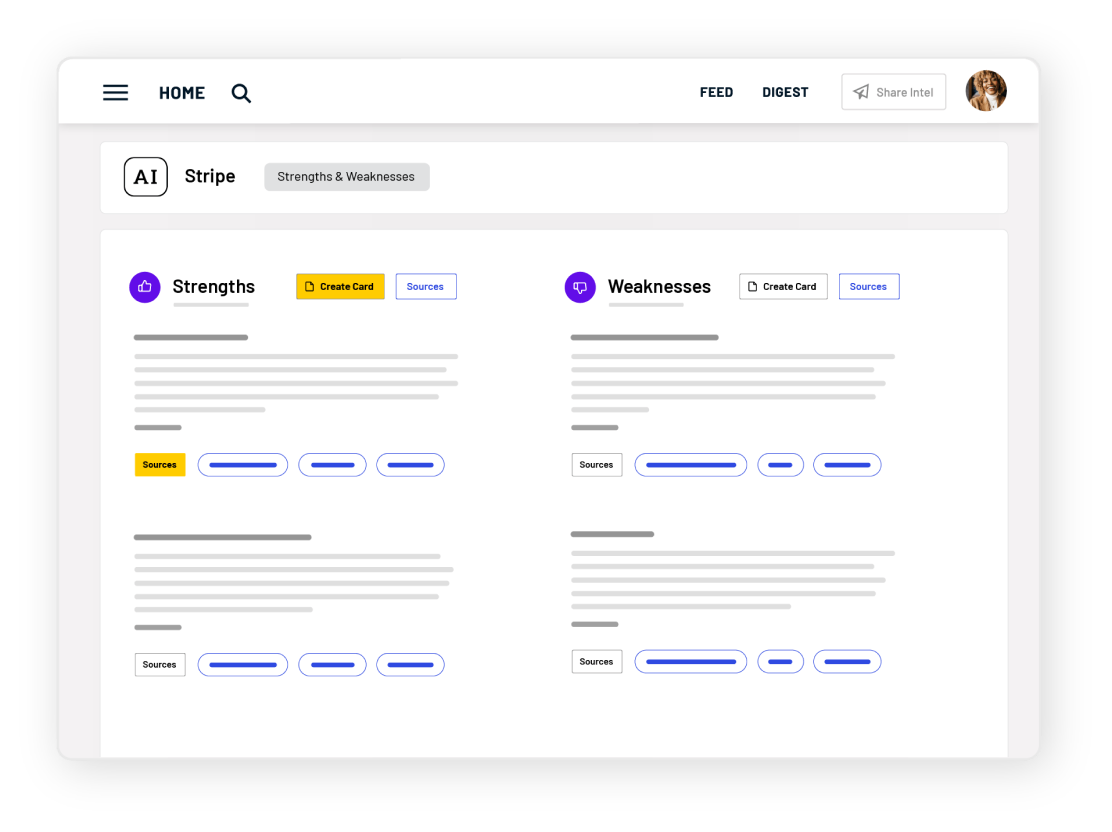Open the DIGEST page
The width and height of the screenshot is (1112, 832).
coord(785,92)
